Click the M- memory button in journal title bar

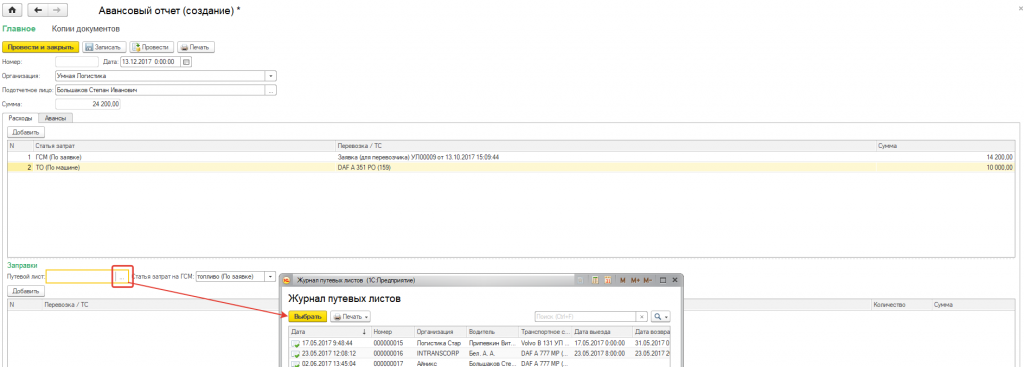point(648,280)
